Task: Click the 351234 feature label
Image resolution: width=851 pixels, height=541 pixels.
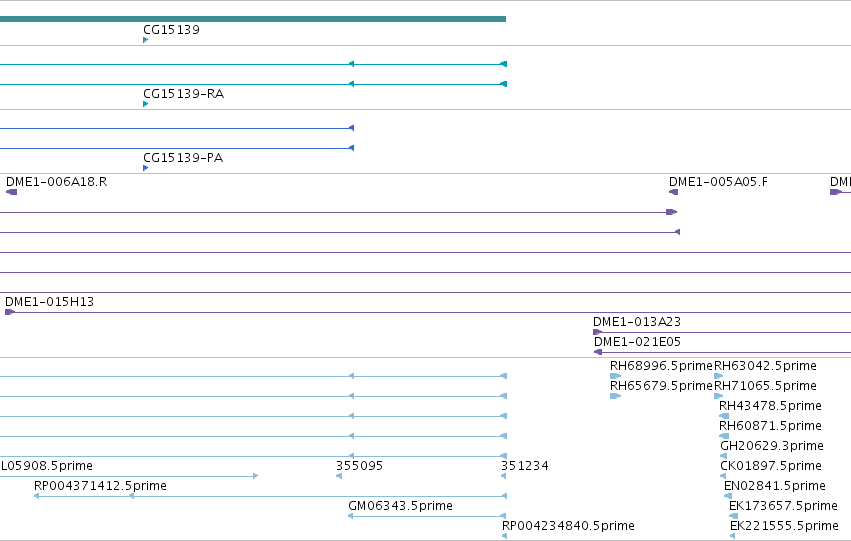Action: [524, 466]
